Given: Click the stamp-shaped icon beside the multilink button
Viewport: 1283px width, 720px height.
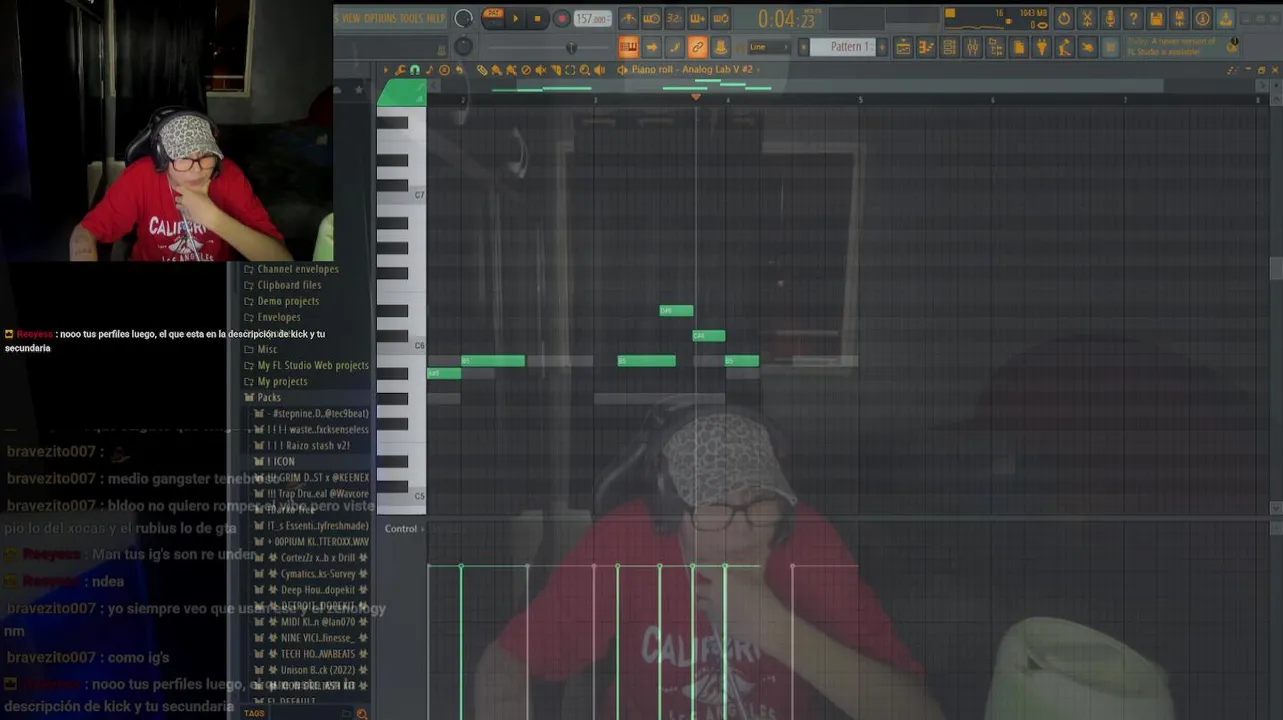Looking at the screenshot, I should (x=721, y=47).
